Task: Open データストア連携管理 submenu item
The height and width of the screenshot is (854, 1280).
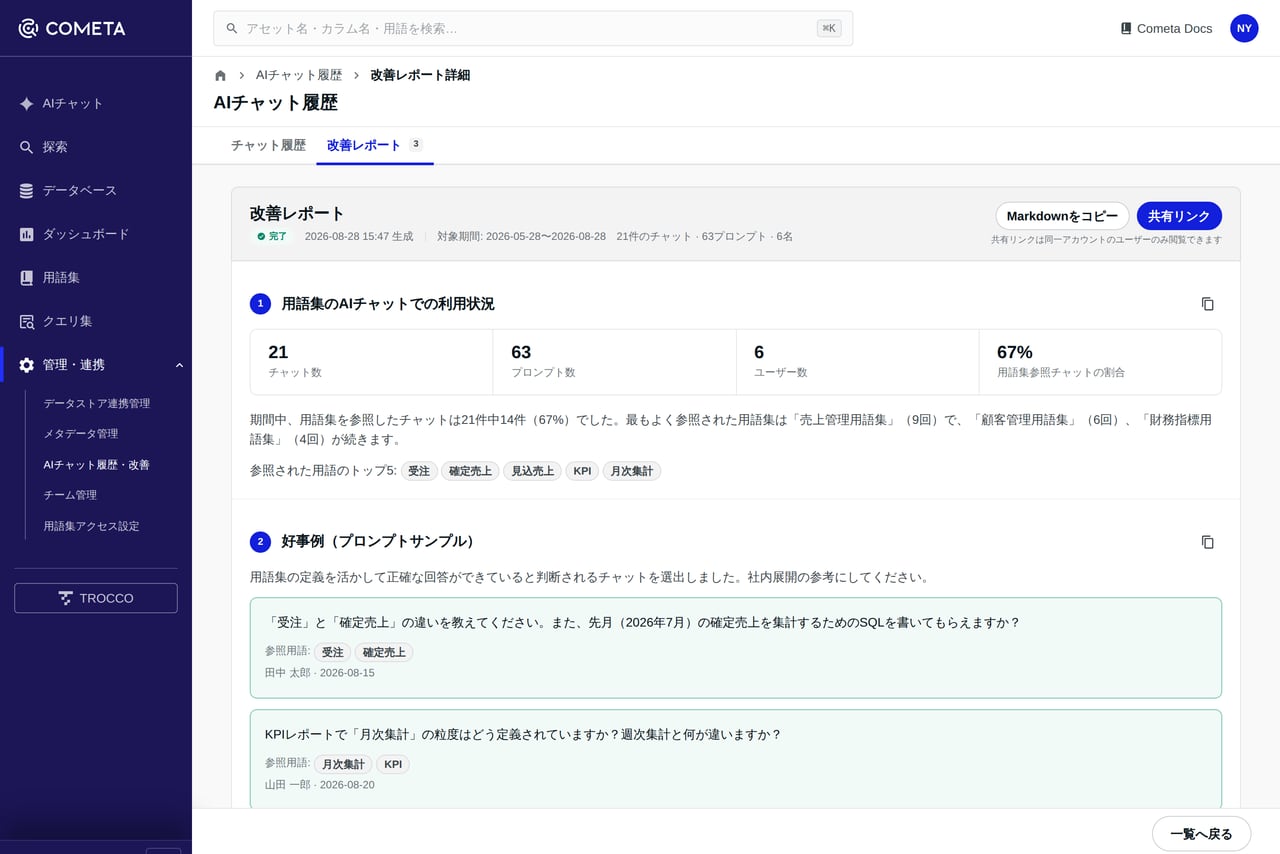Action: (x=97, y=403)
